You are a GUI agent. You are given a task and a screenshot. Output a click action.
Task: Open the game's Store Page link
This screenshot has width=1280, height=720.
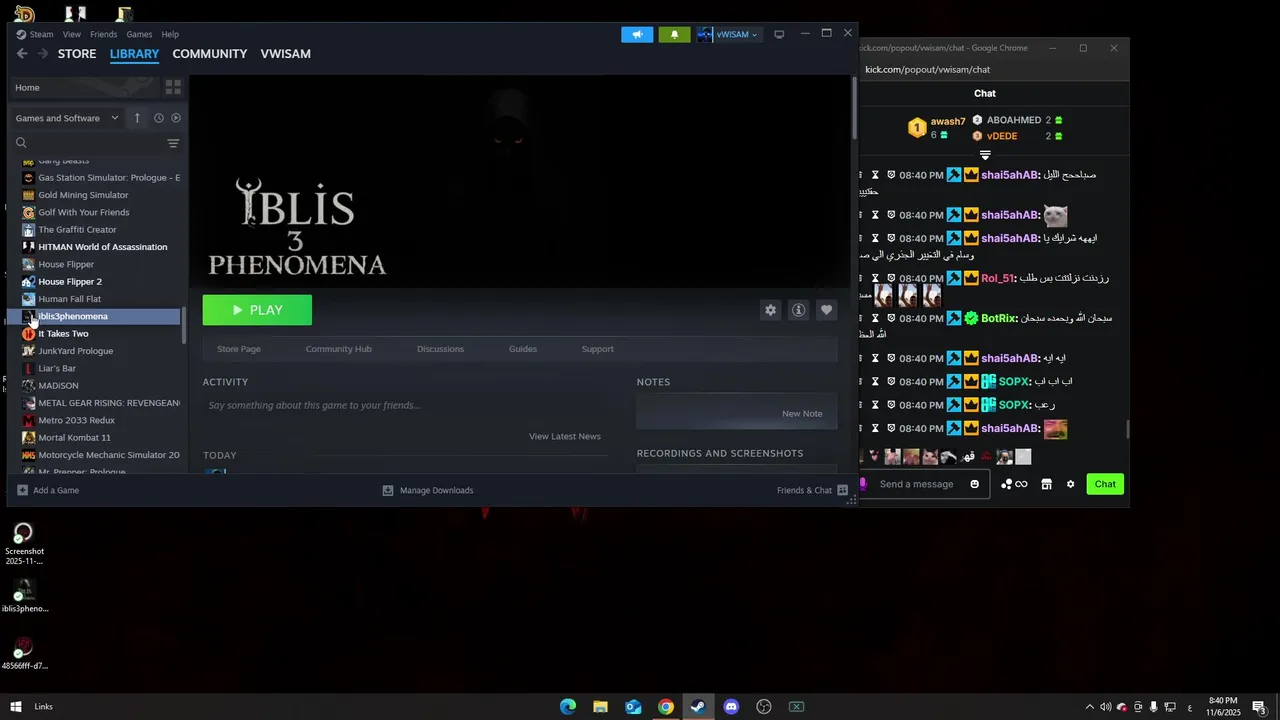coord(239,349)
